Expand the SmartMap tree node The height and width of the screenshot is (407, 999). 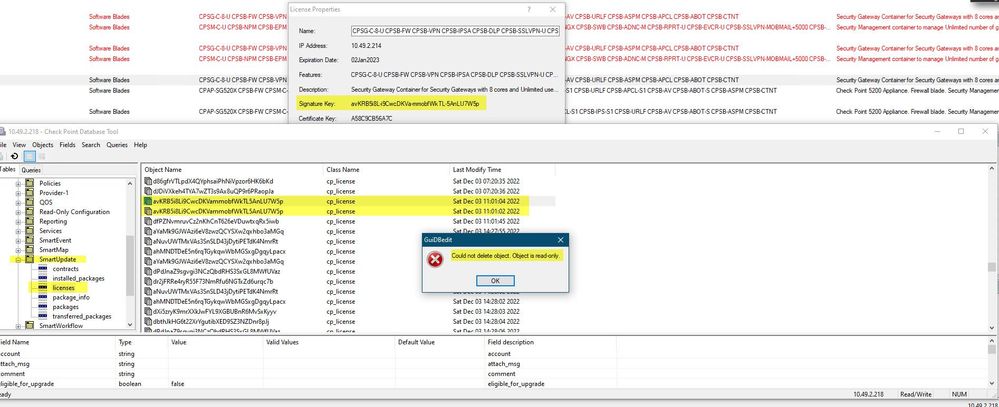(18, 250)
